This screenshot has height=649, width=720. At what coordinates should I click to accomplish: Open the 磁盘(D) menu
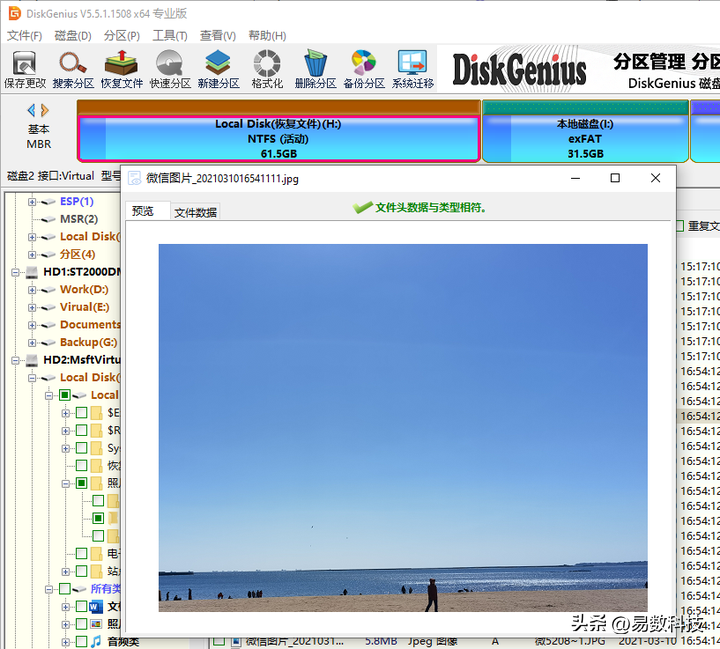pos(73,36)
